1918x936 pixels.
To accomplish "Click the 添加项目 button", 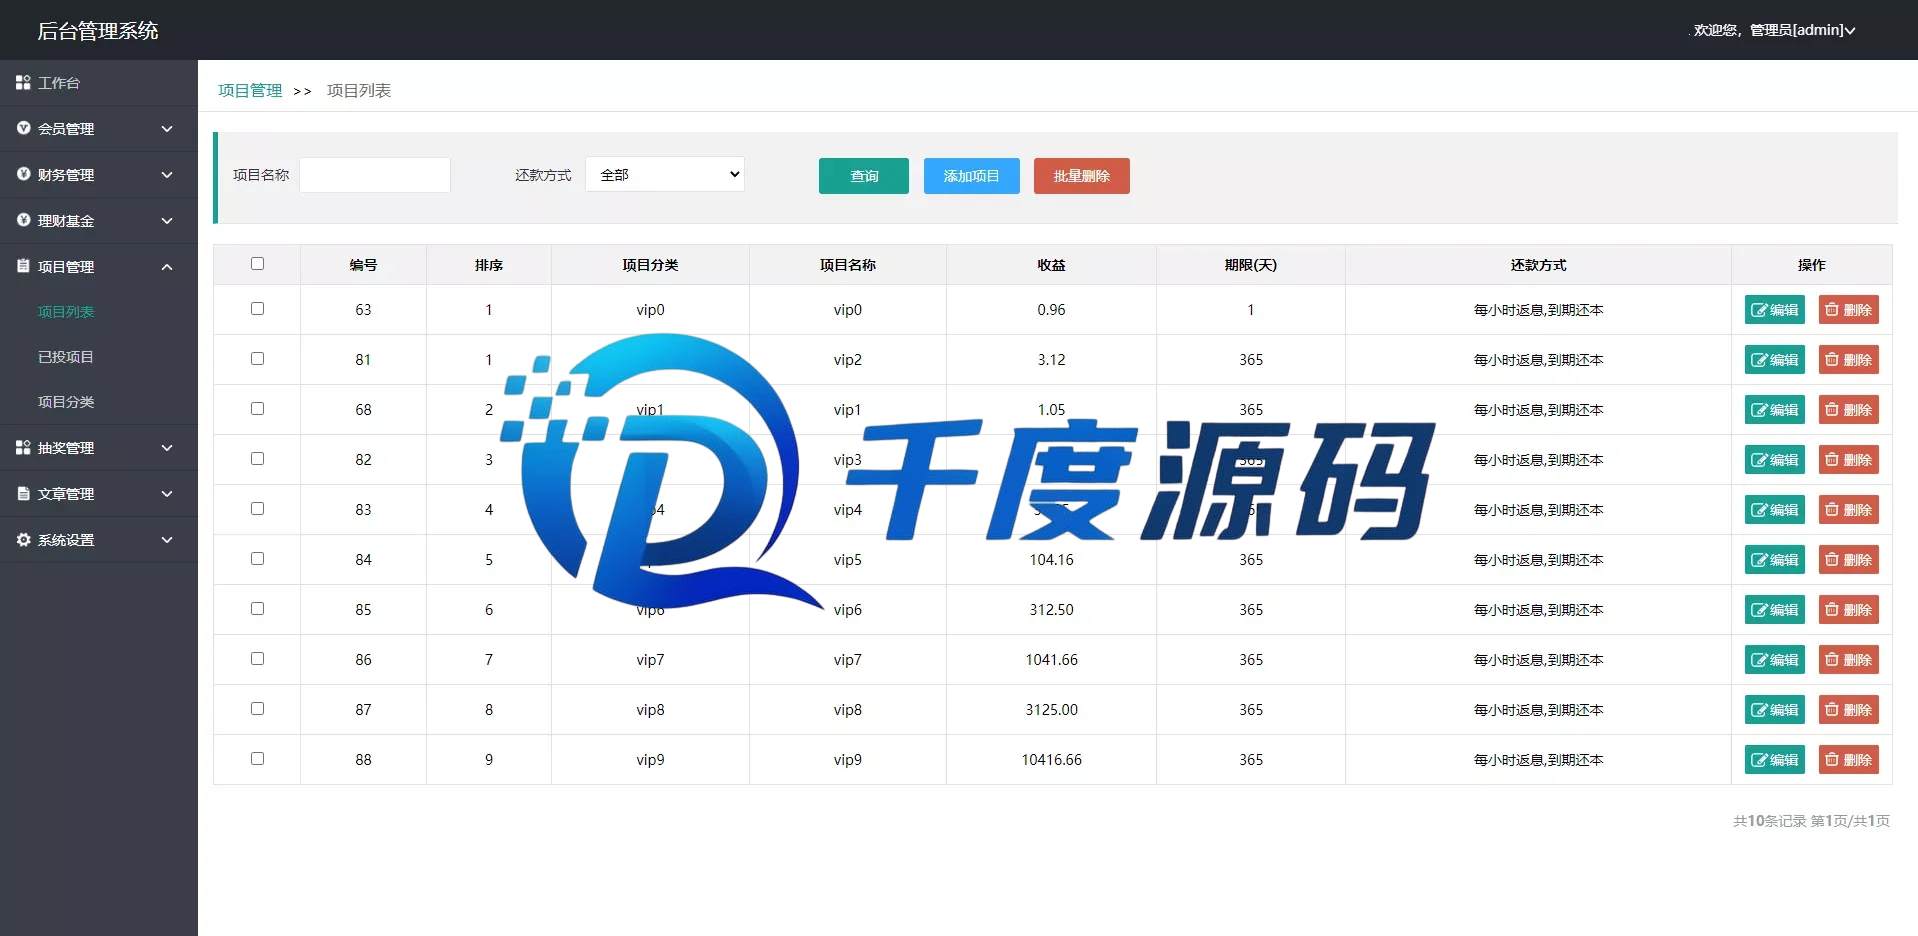I will tap(972, 176).
